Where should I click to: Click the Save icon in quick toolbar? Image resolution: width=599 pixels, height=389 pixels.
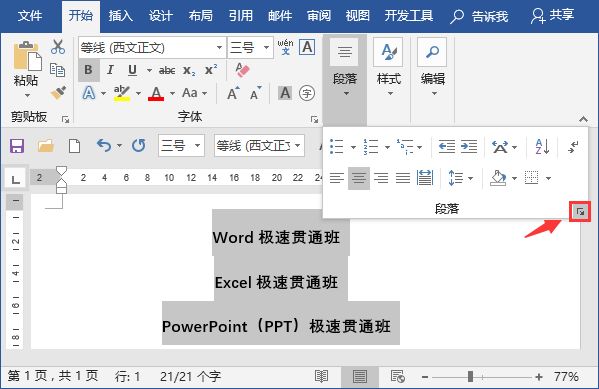17,146
